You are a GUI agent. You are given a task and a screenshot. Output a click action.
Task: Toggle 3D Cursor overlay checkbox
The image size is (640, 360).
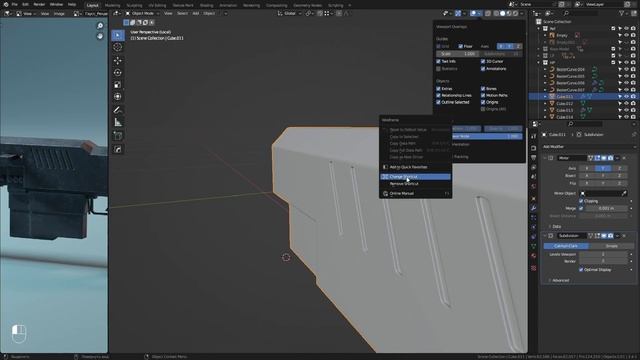483,62
